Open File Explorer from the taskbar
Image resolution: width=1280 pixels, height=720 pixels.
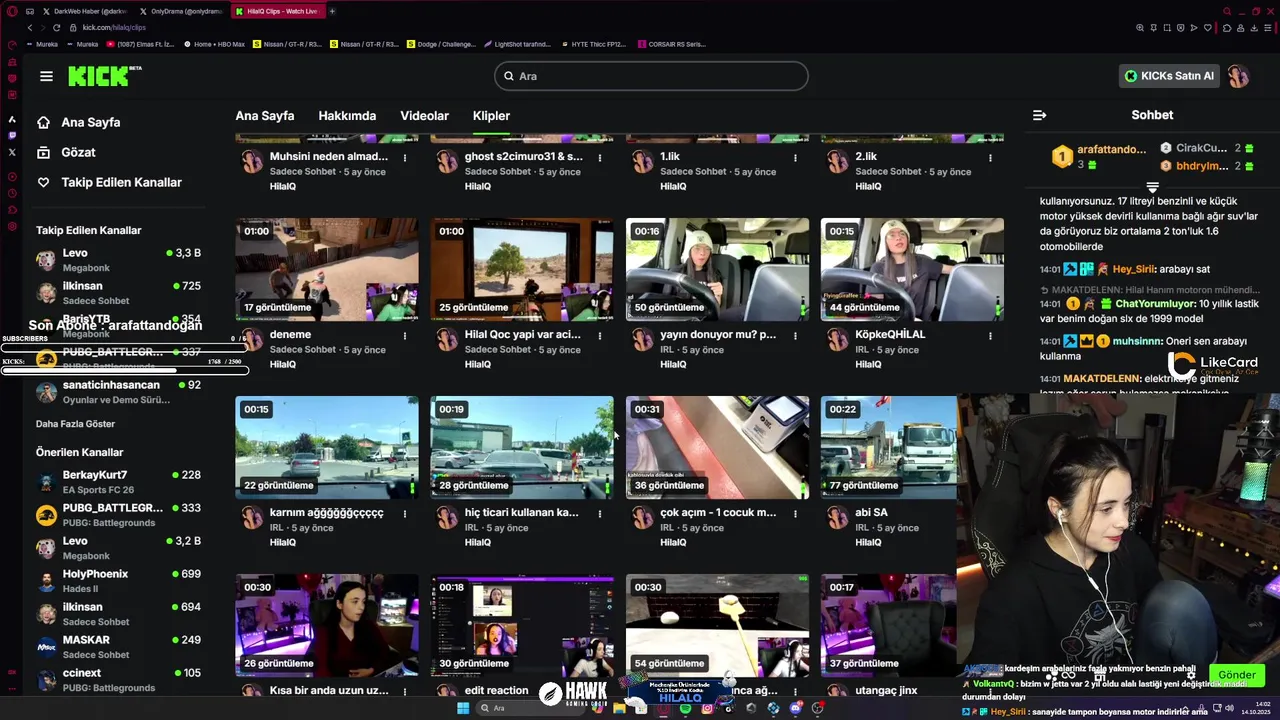pos(619,708)
